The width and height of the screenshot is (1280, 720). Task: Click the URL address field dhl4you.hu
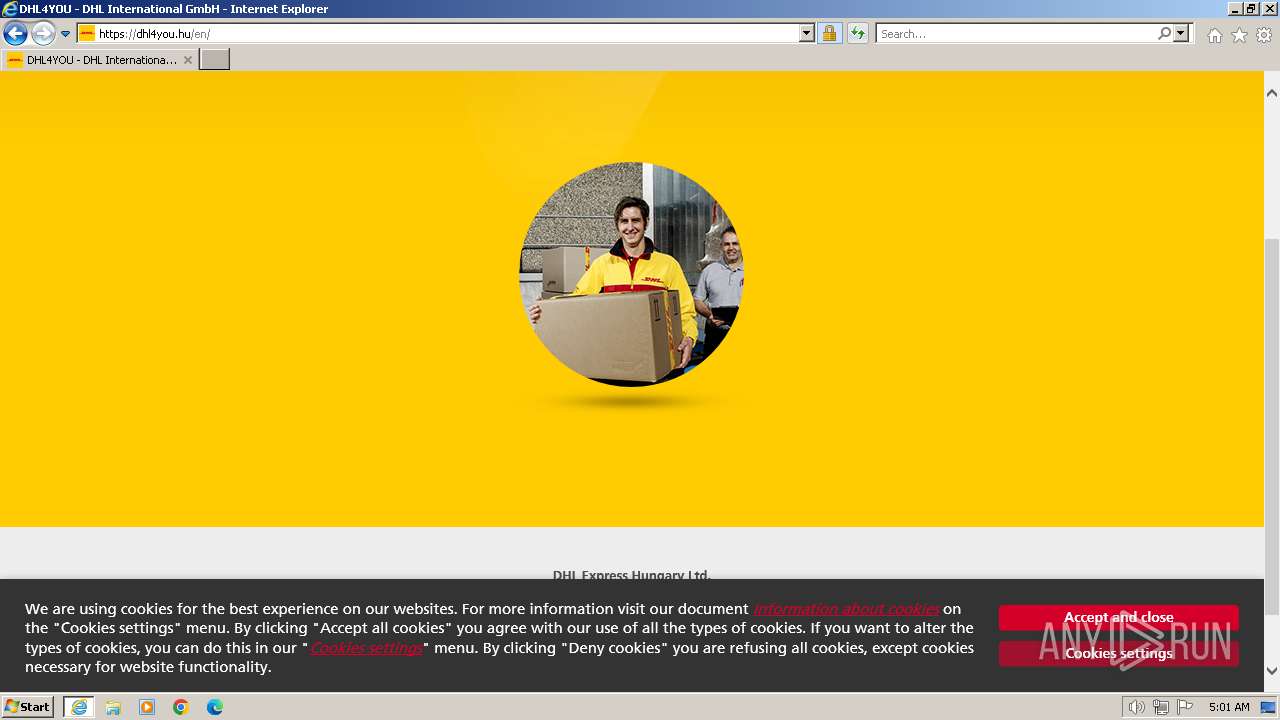coord(447,33)
